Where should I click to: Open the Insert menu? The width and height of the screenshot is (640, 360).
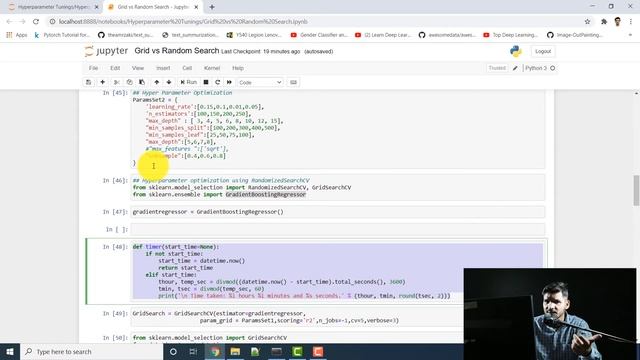tap(163, 68)
